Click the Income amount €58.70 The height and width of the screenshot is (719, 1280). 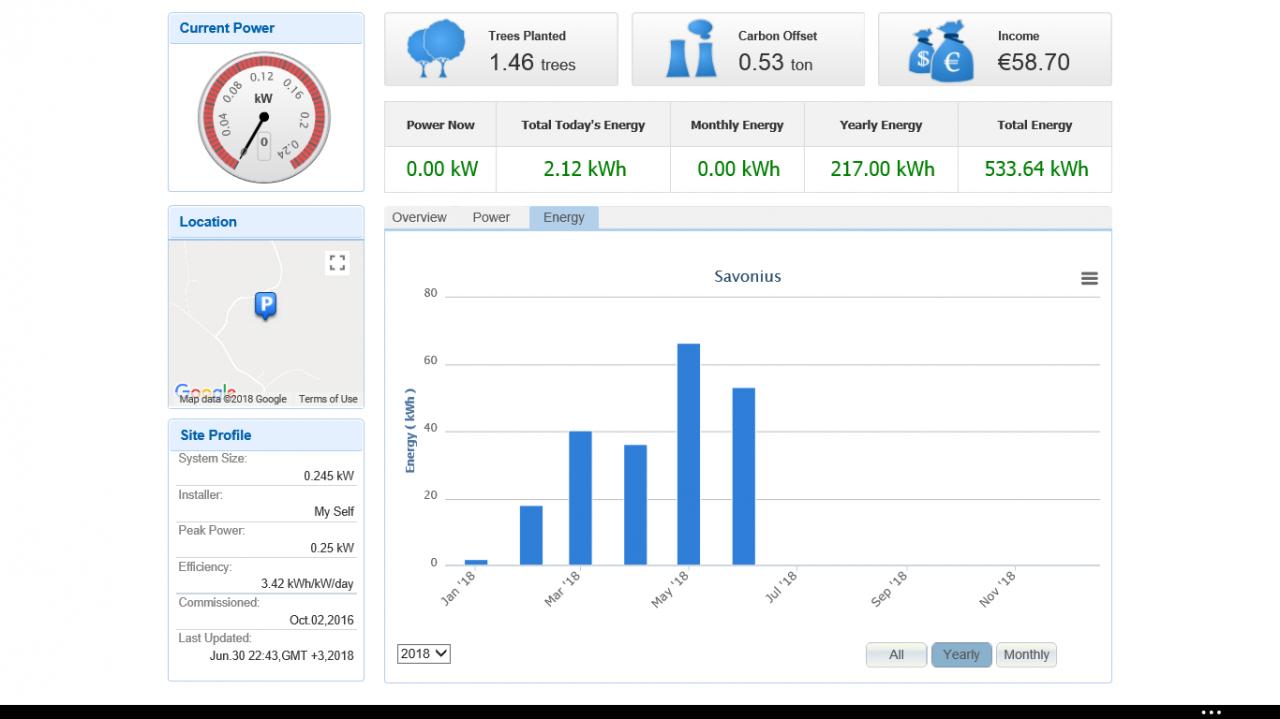click(x=1033, y=62)
